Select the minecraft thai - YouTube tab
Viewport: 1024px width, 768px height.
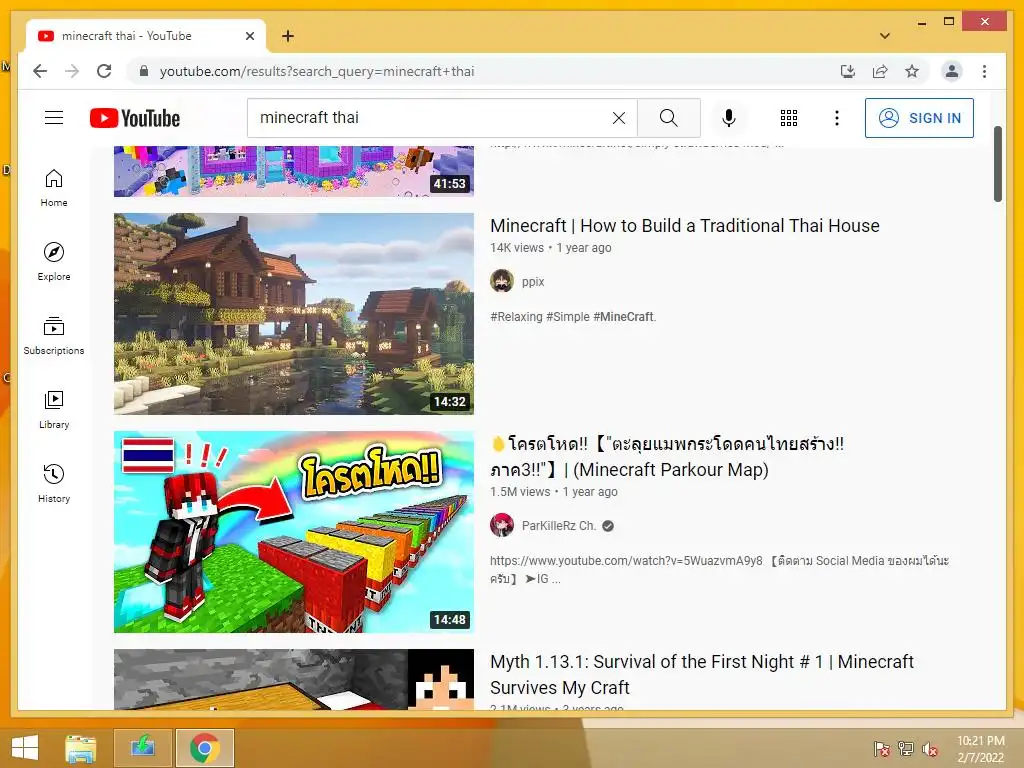point(145,36)
